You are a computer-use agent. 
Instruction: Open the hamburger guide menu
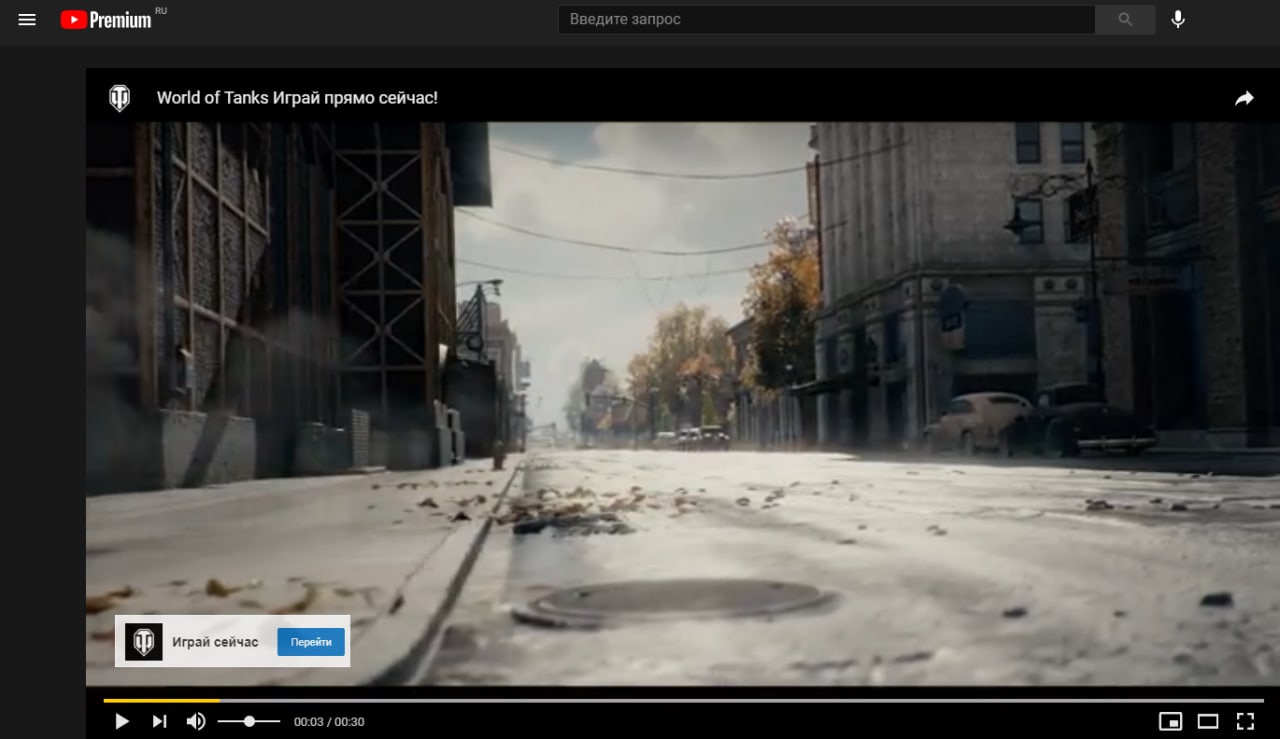[x=27, y=20]
